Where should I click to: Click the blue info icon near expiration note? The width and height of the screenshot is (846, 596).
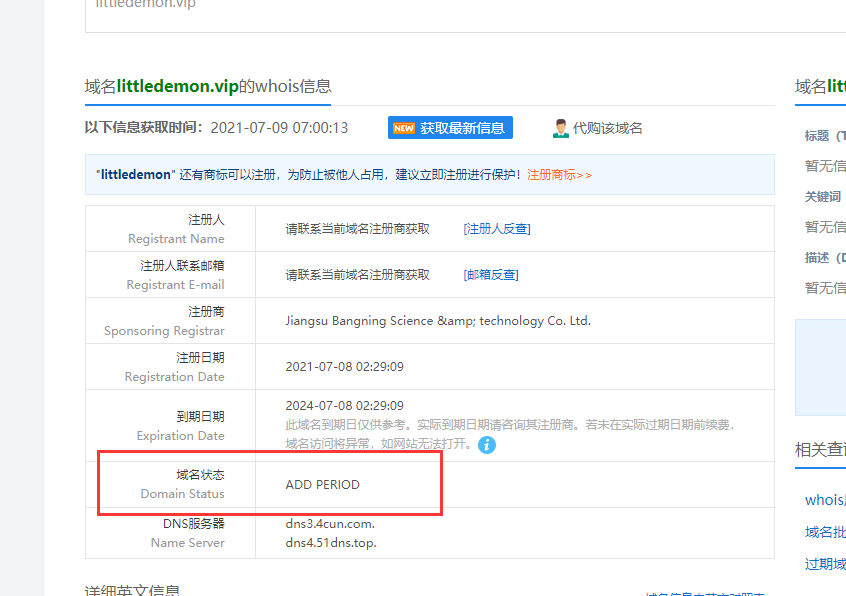(x=487, y=445)
